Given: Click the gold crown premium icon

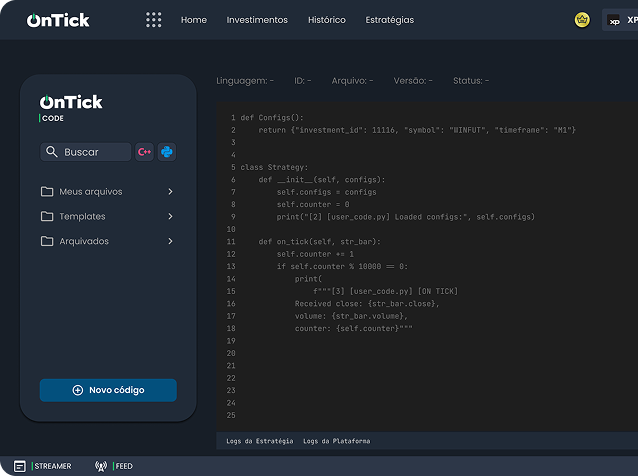Looking at the screenshot, I should 582,20.
